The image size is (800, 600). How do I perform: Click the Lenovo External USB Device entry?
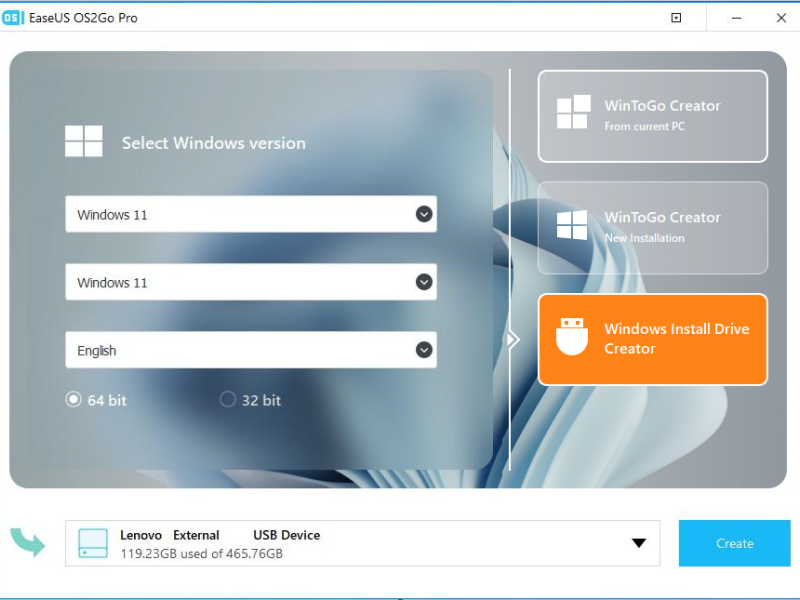point(362,543)
